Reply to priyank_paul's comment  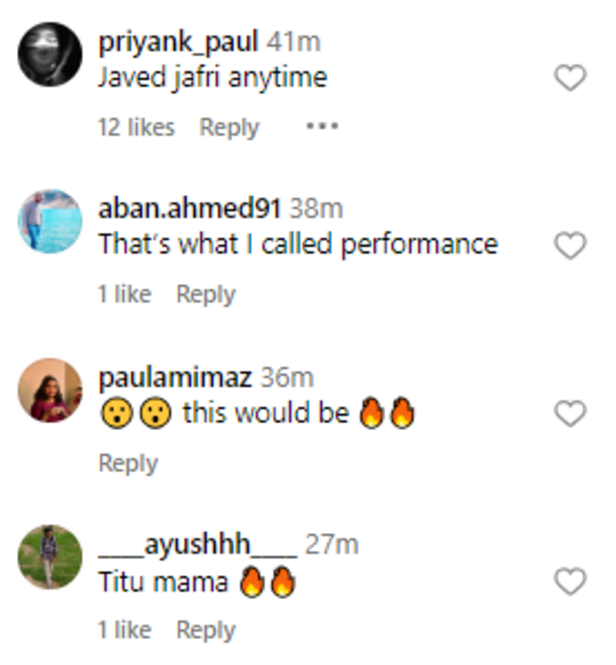(x=229, y=127)
